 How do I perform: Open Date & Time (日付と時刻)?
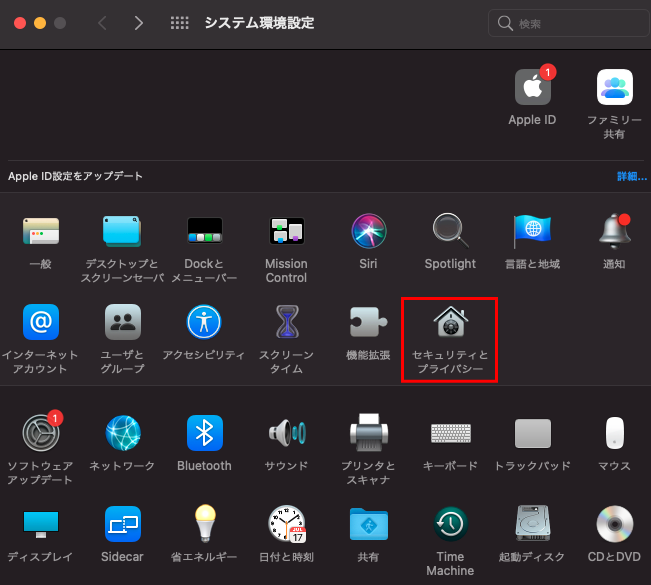pos(287,524)
